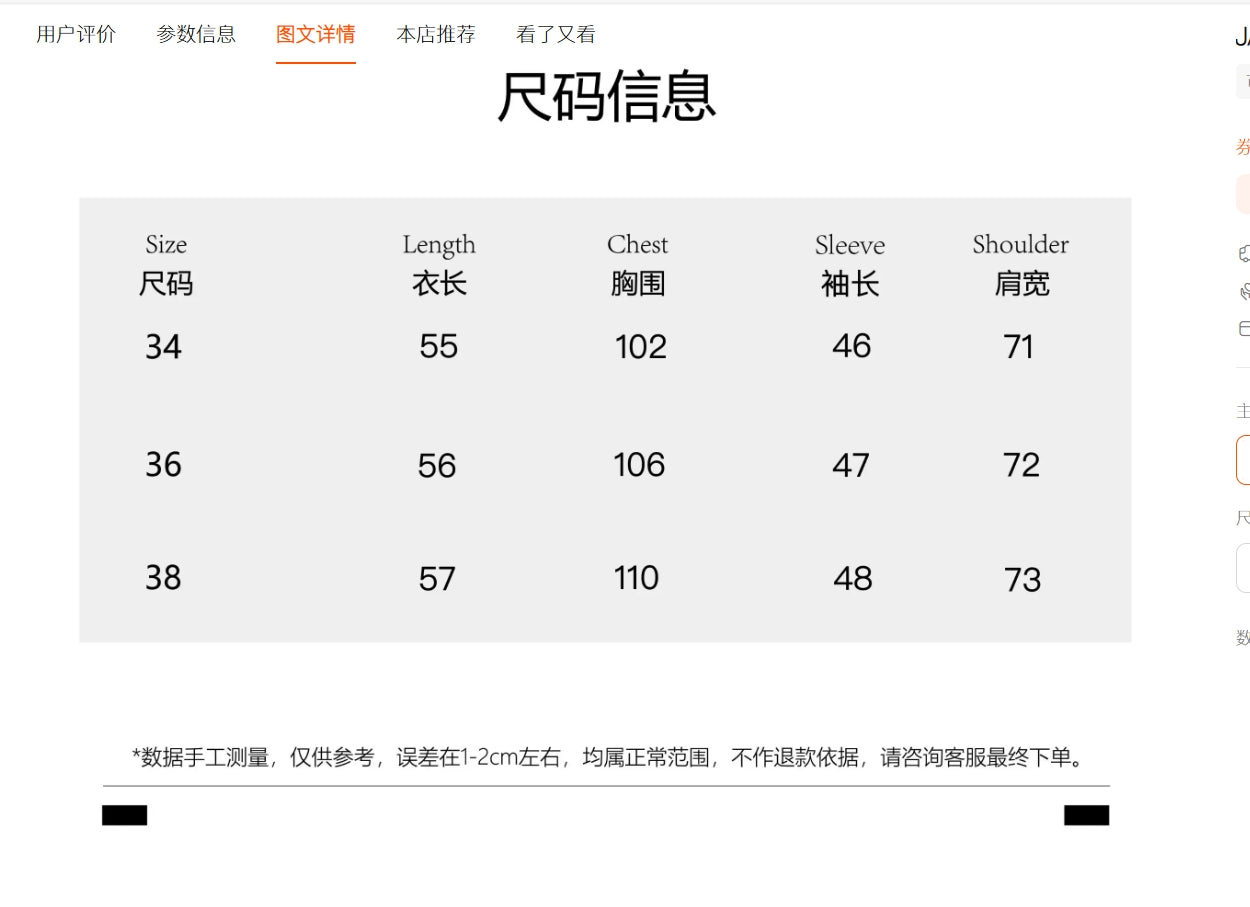Screen dimensions: 1250x907
Task: Click the Length 衣长 column header
Action: [439, 265]
